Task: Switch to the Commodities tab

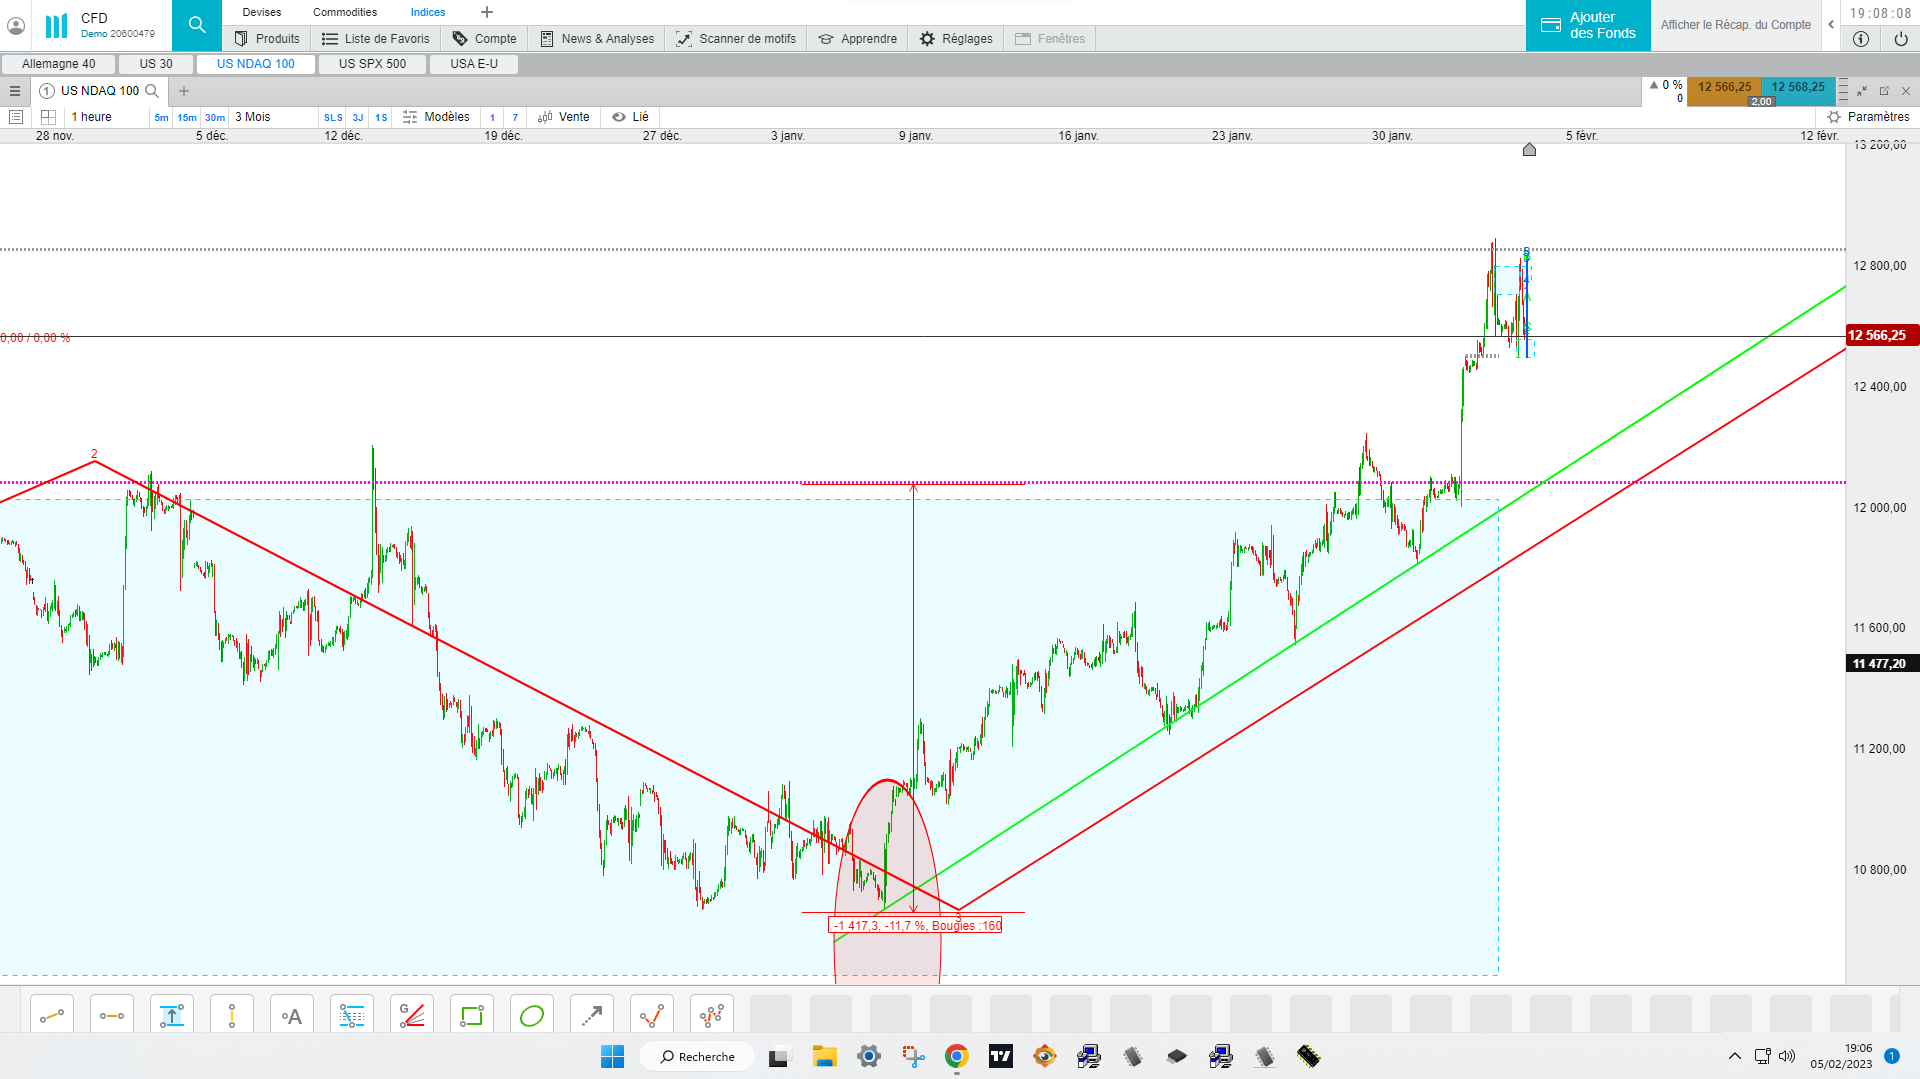Action: (x=345, y=12)
